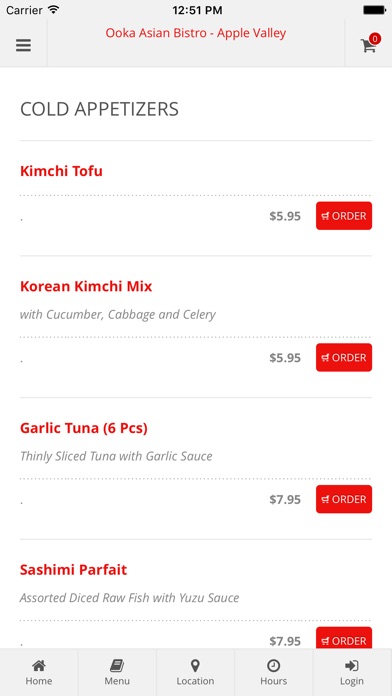392x696 pixels.
Task: Tap the Login arrow icon
Action: (352, 665)
